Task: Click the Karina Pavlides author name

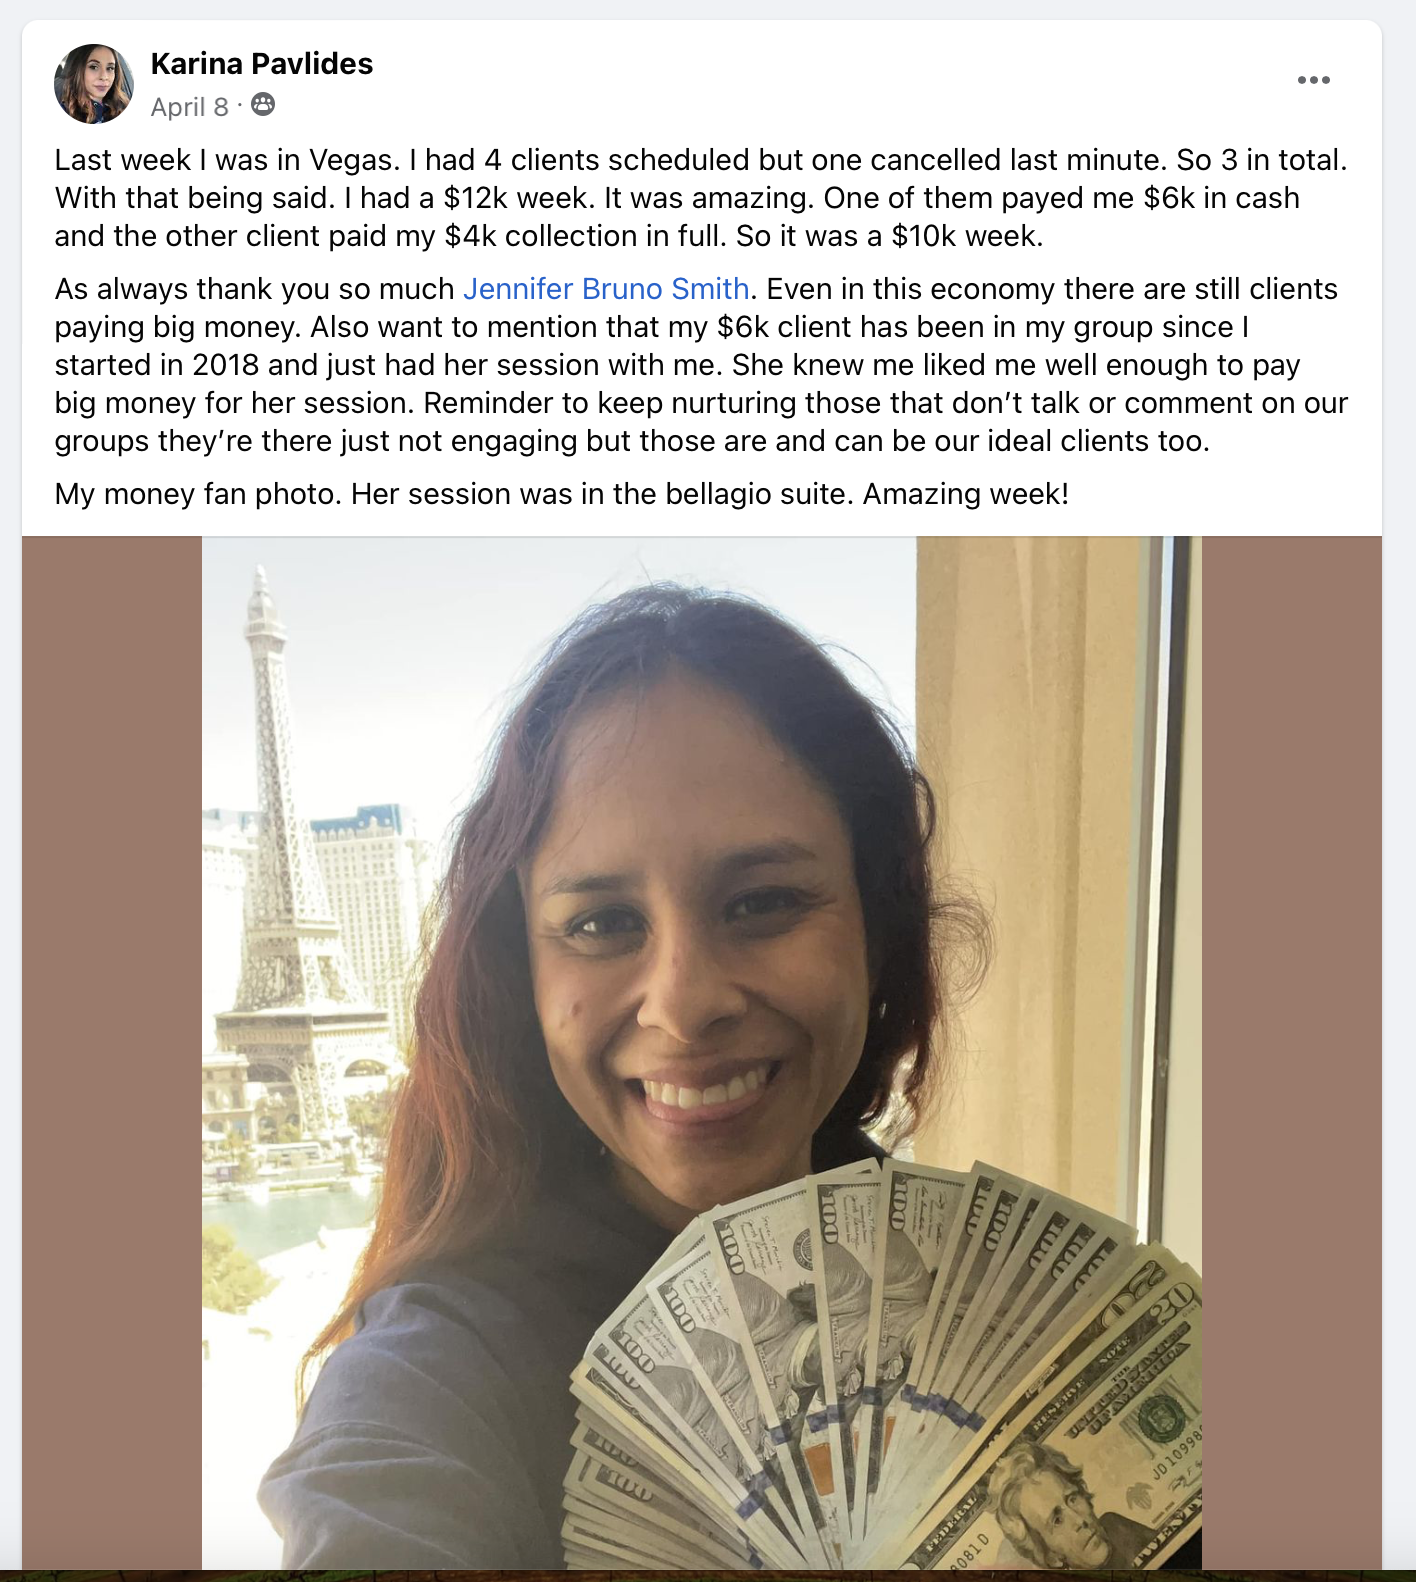Action: [262, 64]
